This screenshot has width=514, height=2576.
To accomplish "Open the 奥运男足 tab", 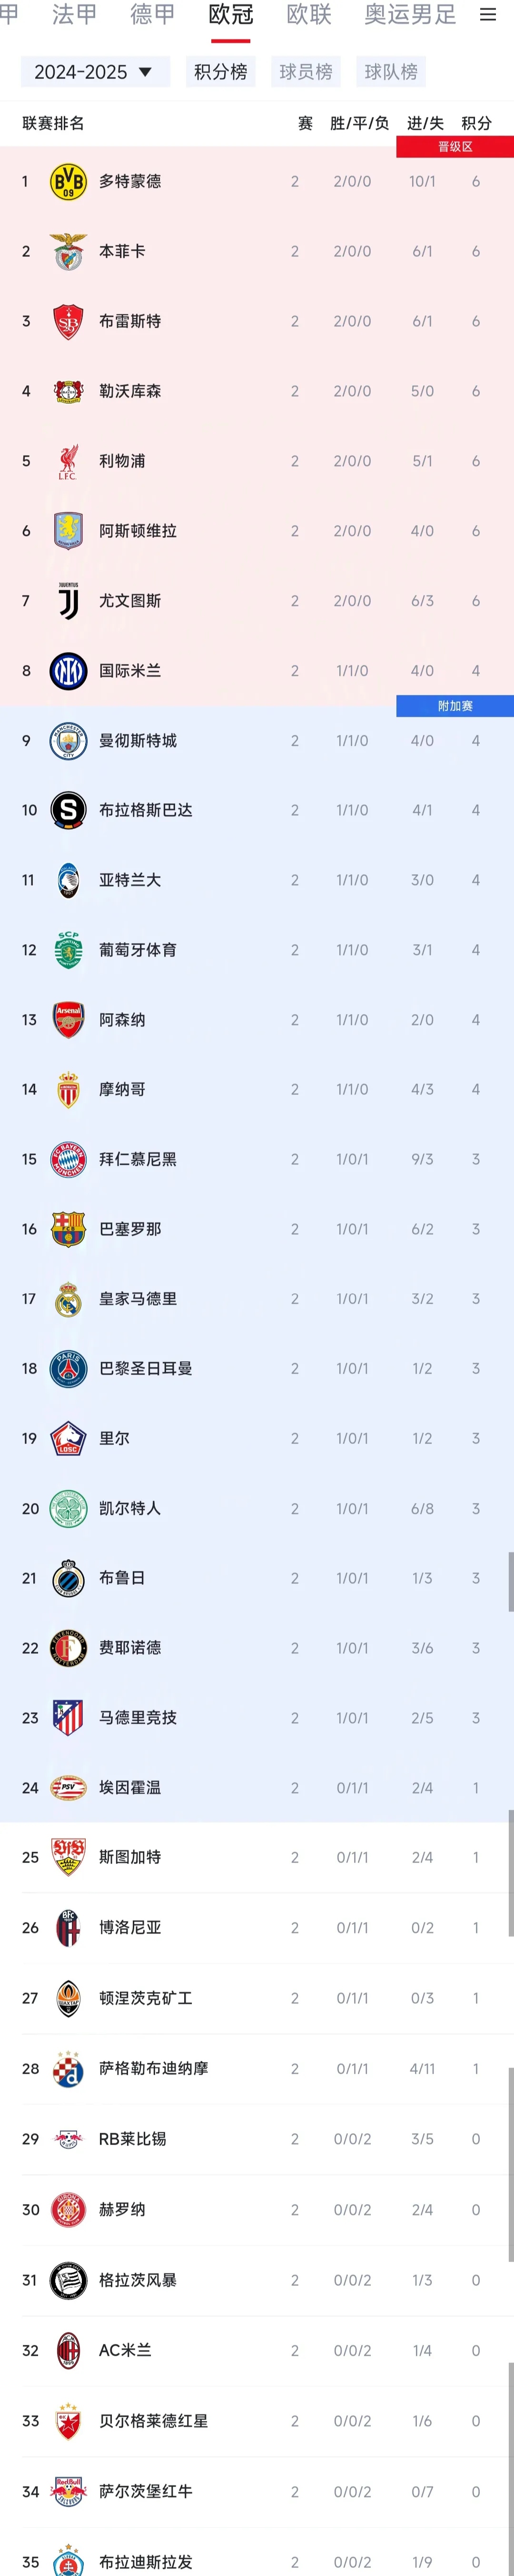I will 410,15.
